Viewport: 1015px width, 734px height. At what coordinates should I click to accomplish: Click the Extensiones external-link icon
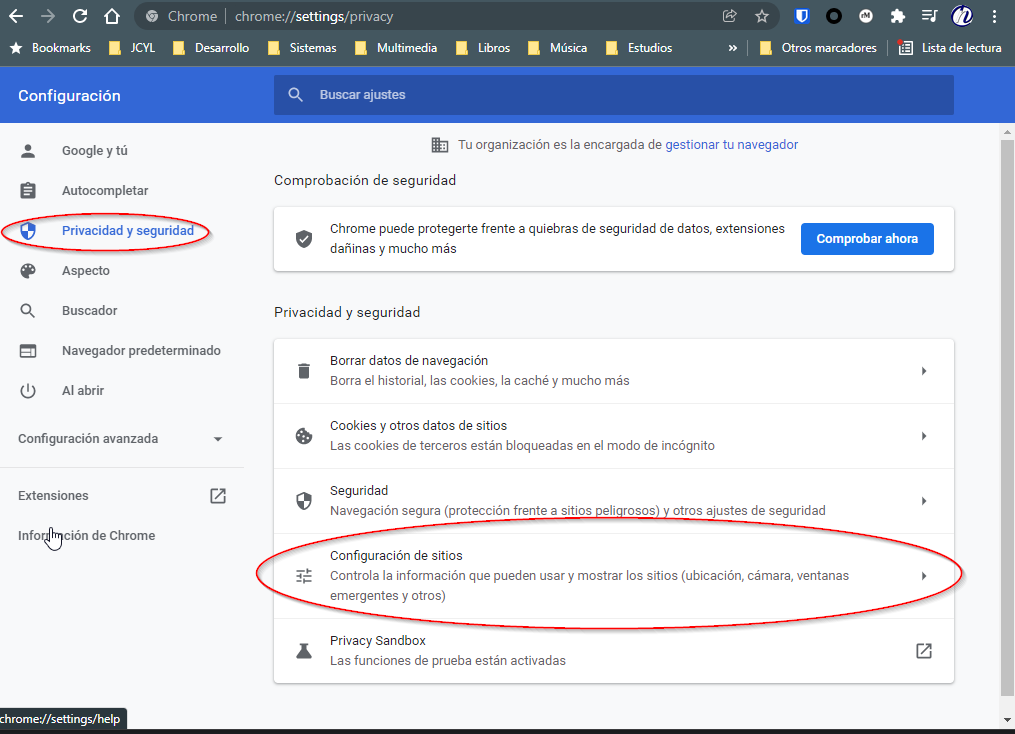[218, 496]
